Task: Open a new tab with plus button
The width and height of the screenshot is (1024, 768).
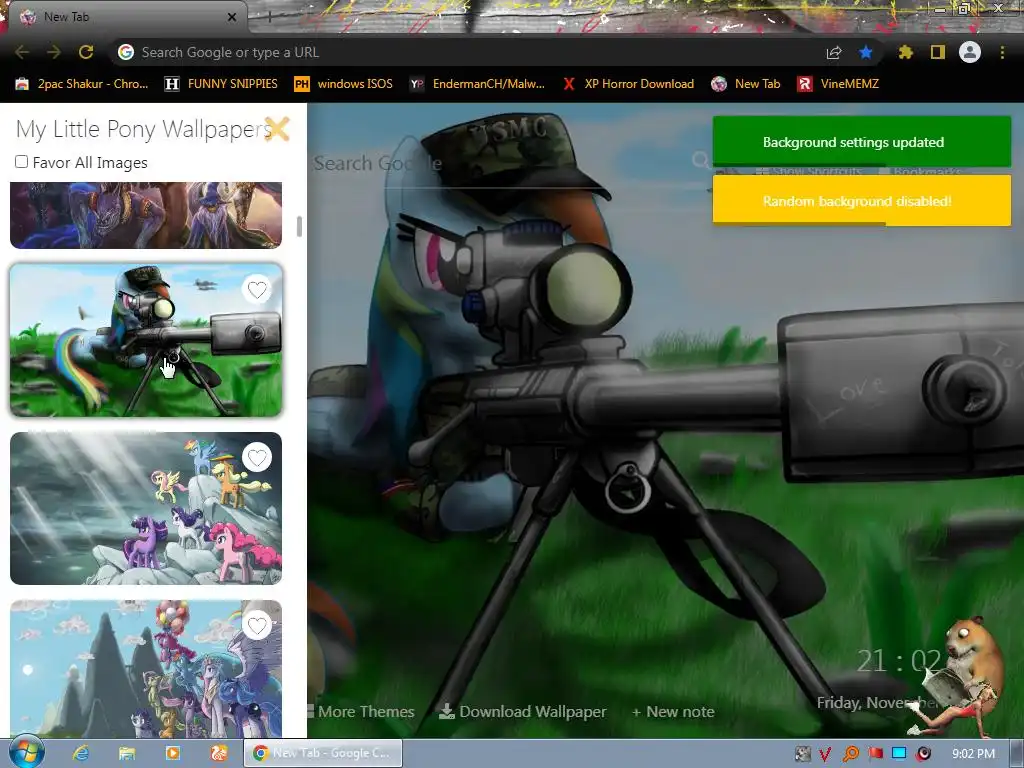Action: [270, 17]
